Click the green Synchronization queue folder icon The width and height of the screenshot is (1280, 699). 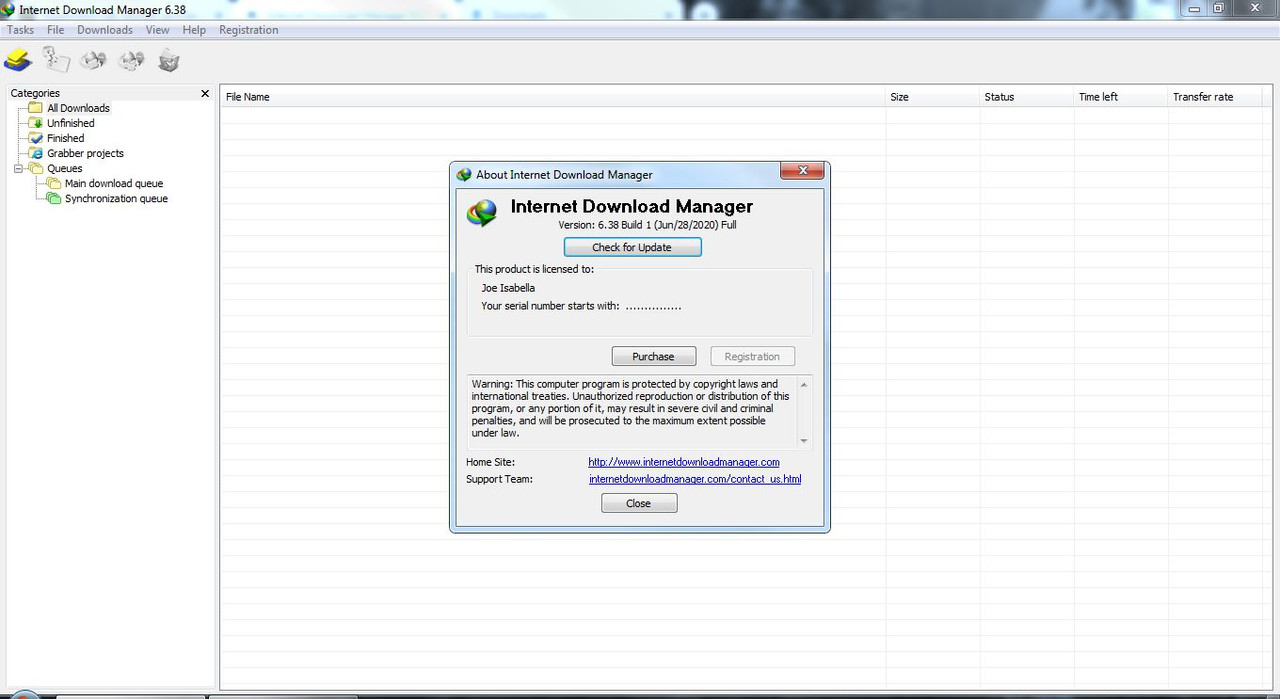(54, 198)
